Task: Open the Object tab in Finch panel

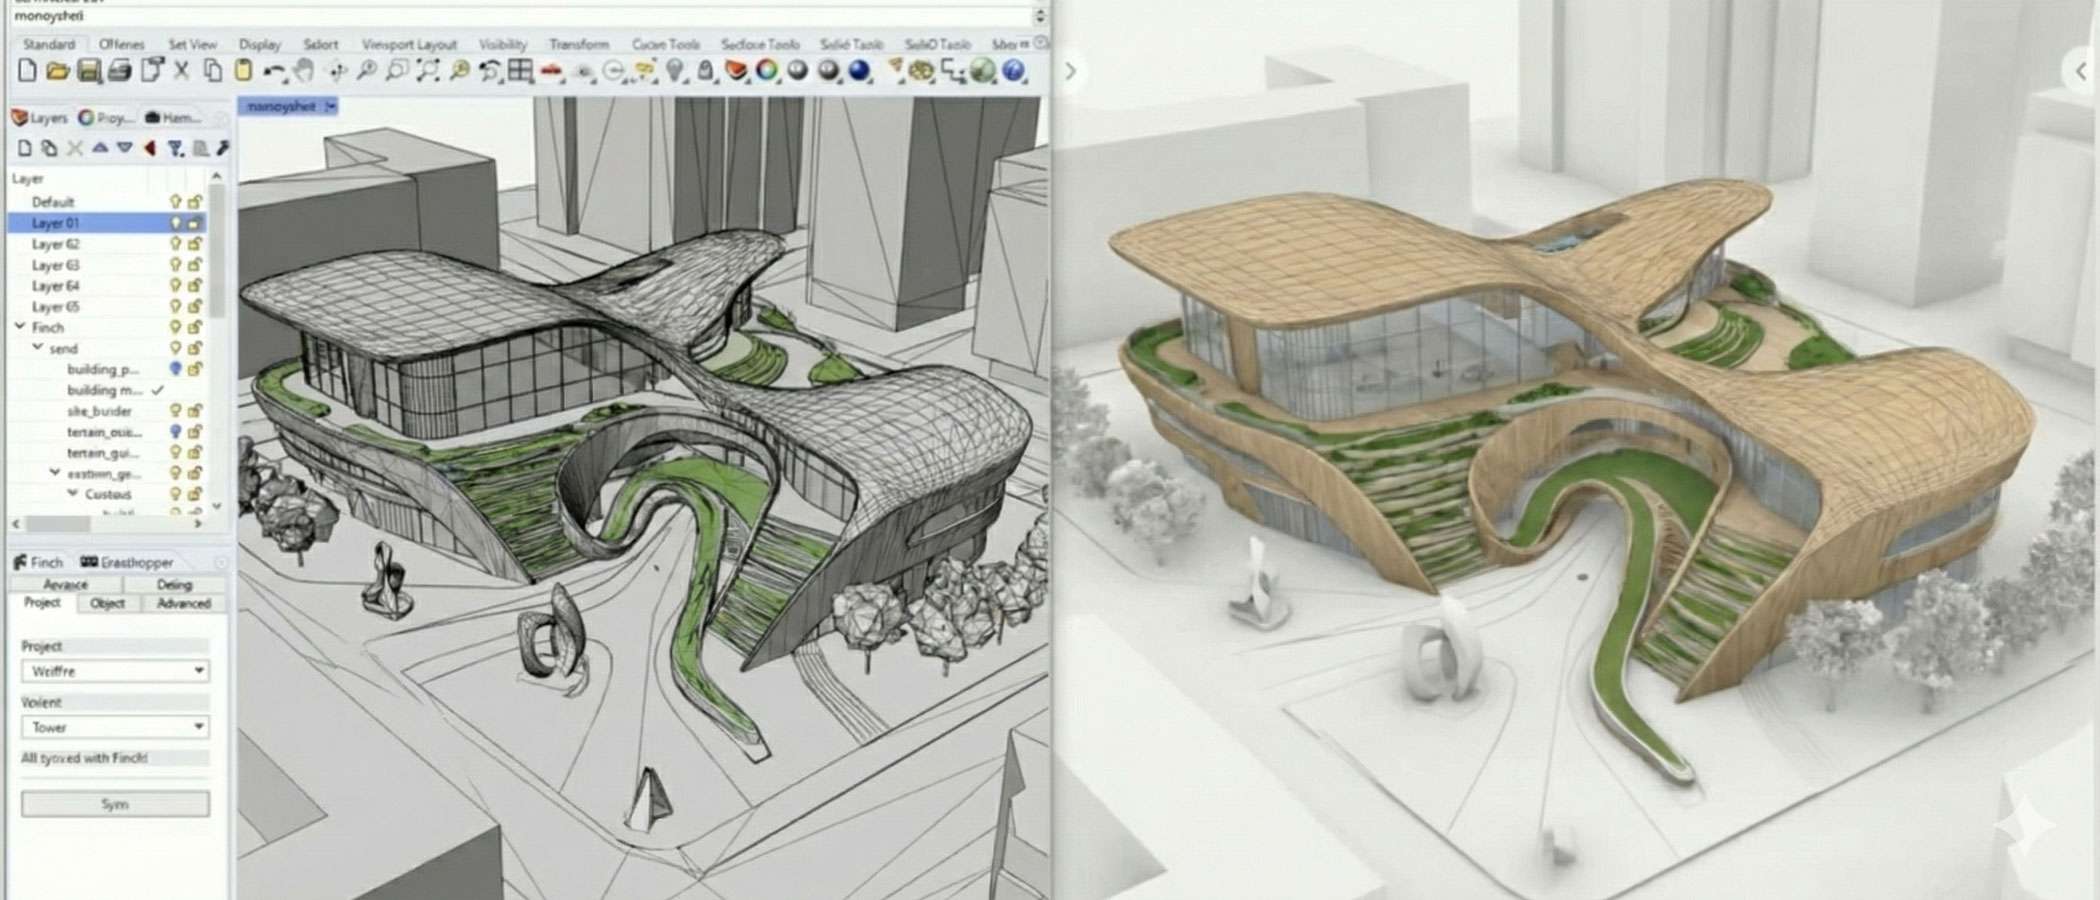Action: (107, 603)
